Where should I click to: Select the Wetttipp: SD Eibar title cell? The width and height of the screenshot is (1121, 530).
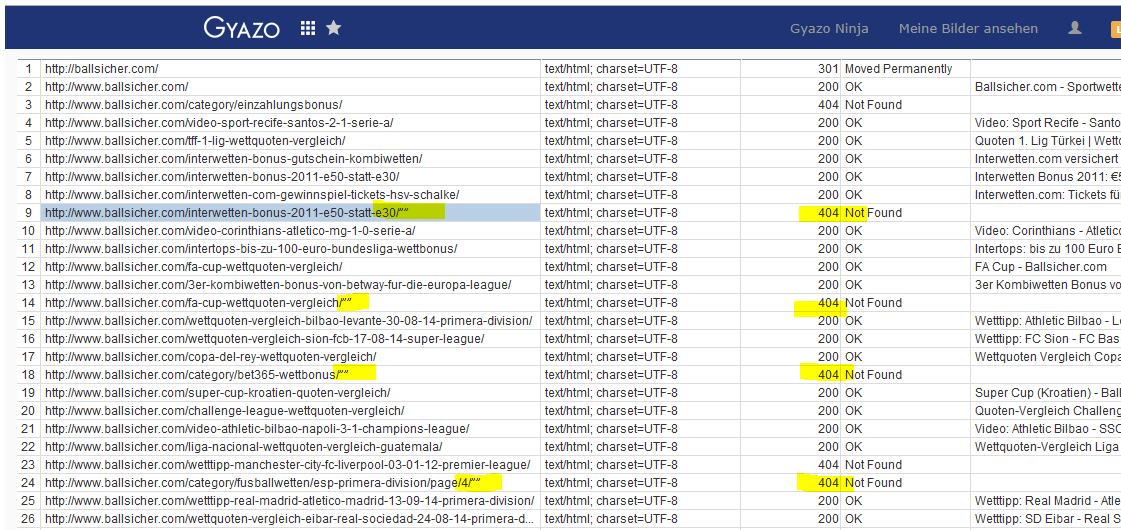coord(1047,519)
